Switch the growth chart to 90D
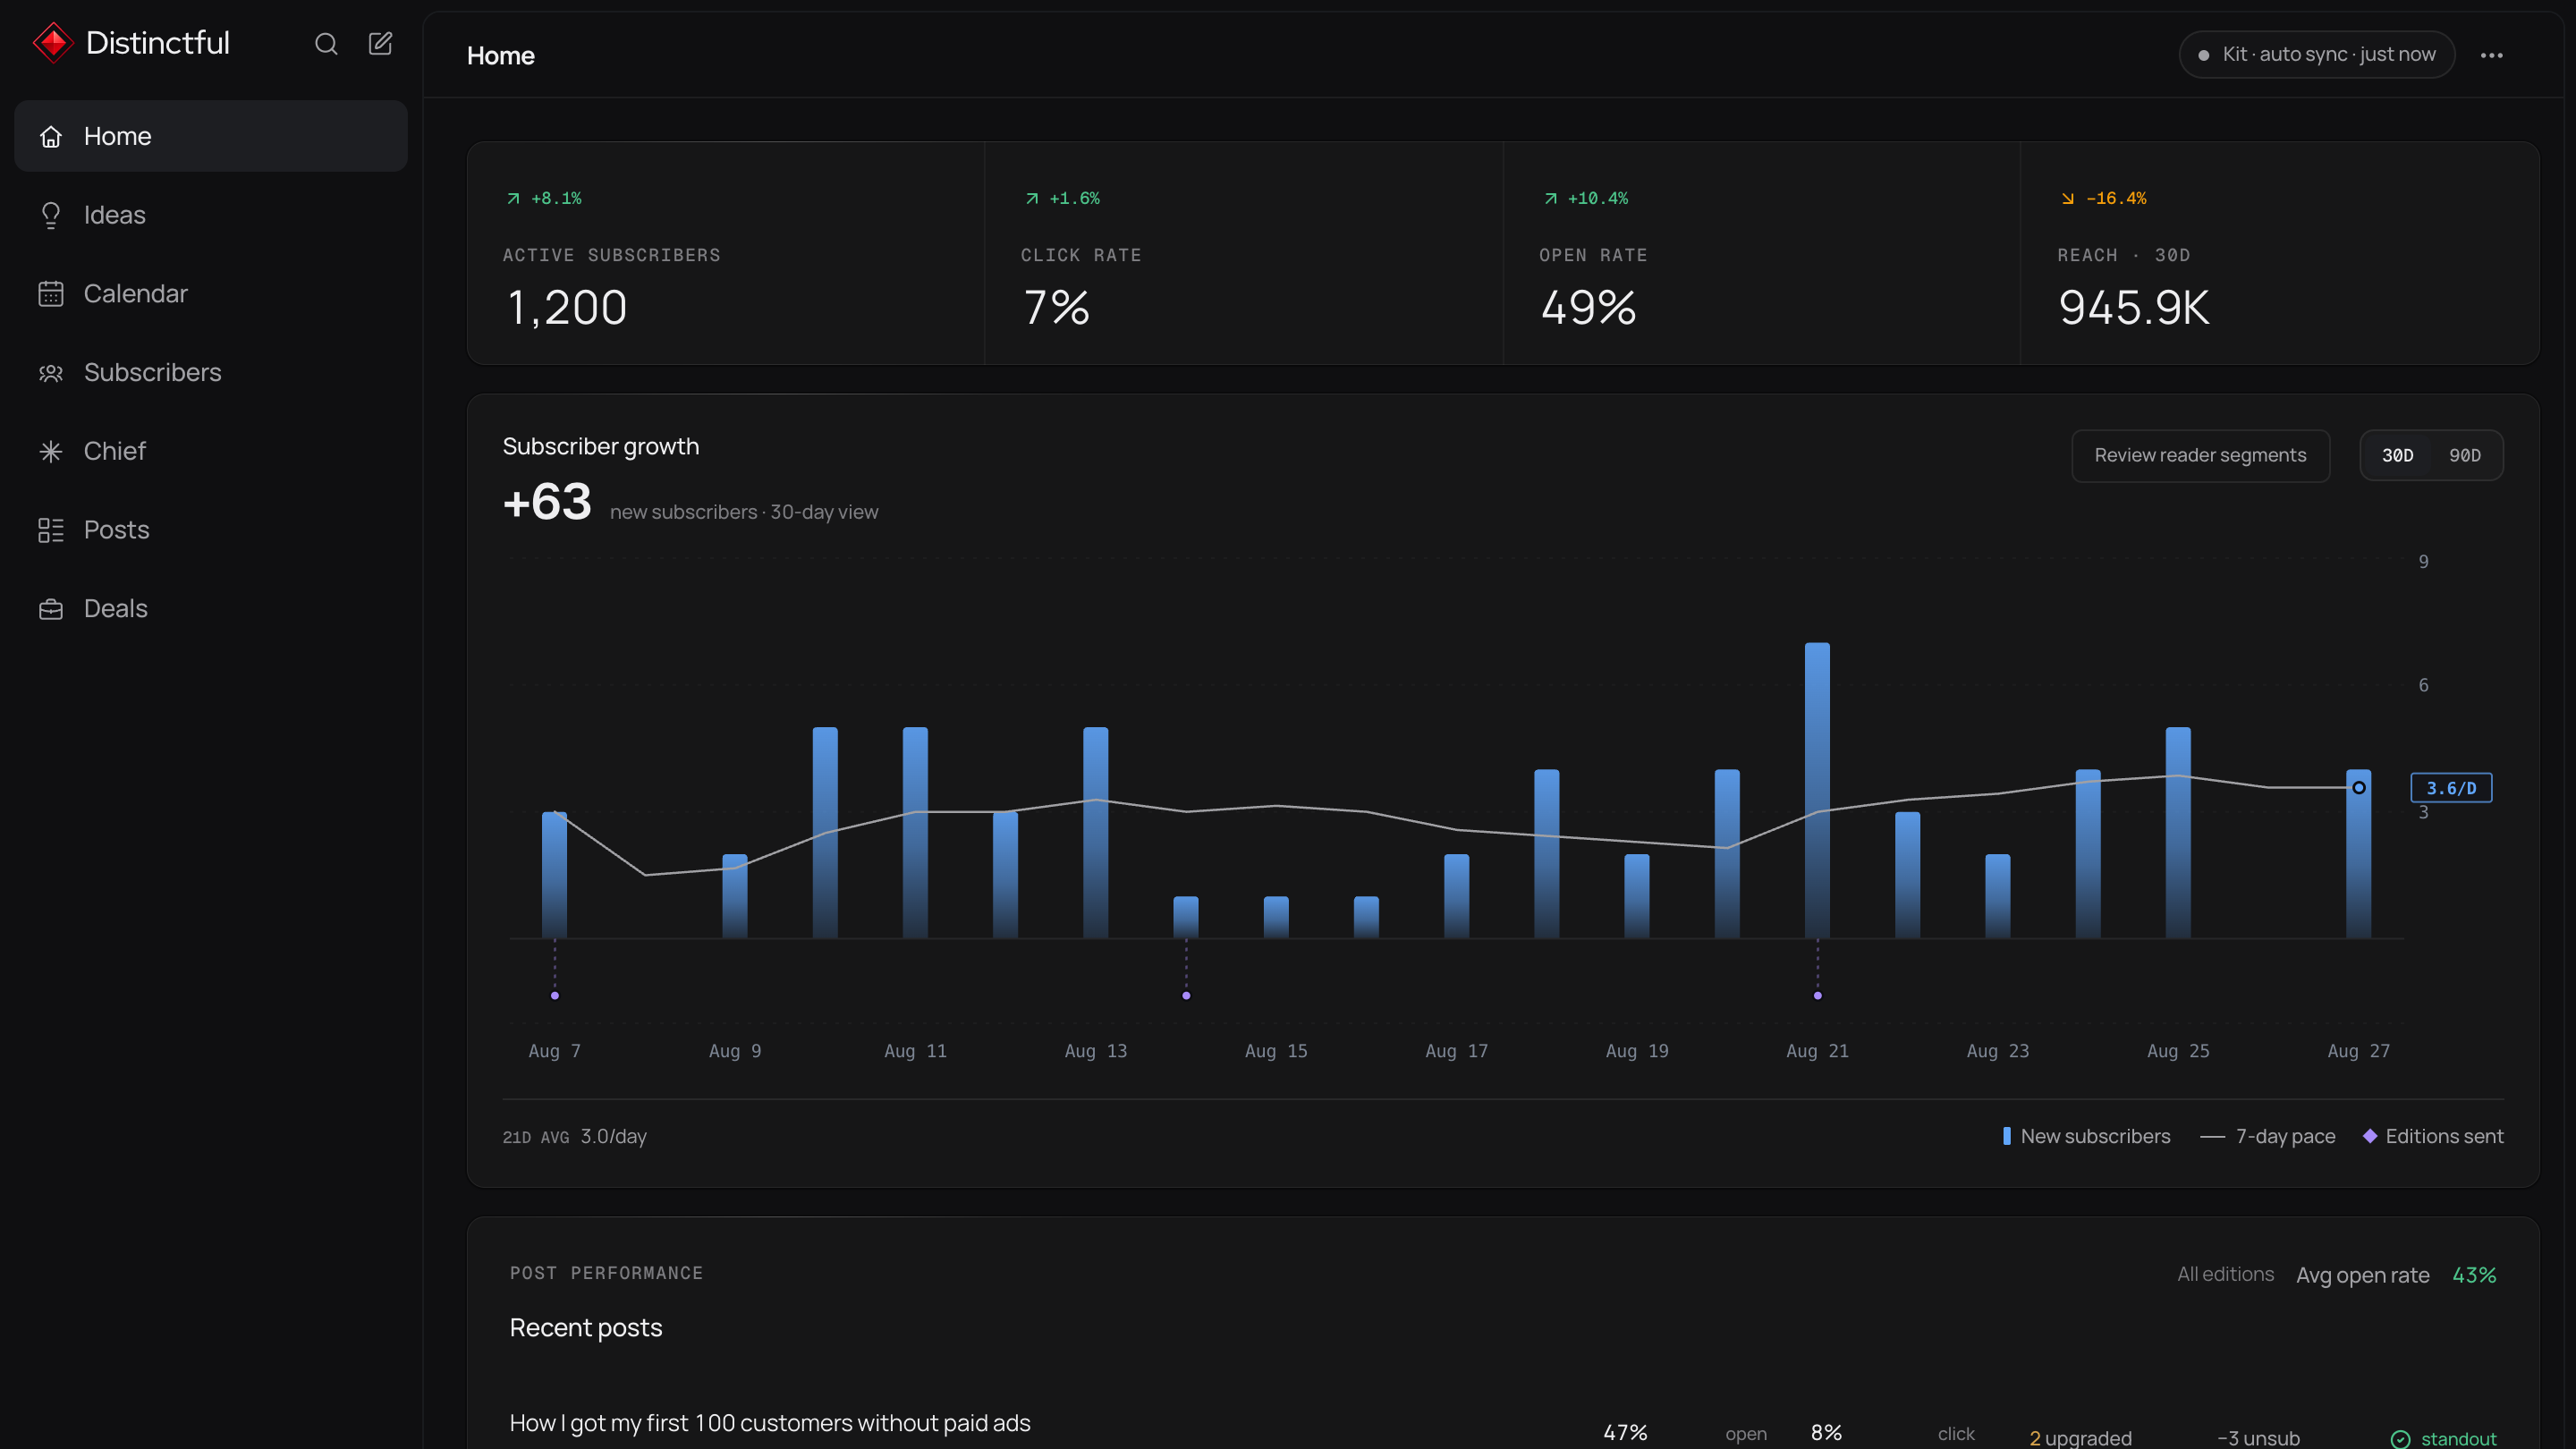The width and height of the screenshot is (2576, 1449). 2465,456
